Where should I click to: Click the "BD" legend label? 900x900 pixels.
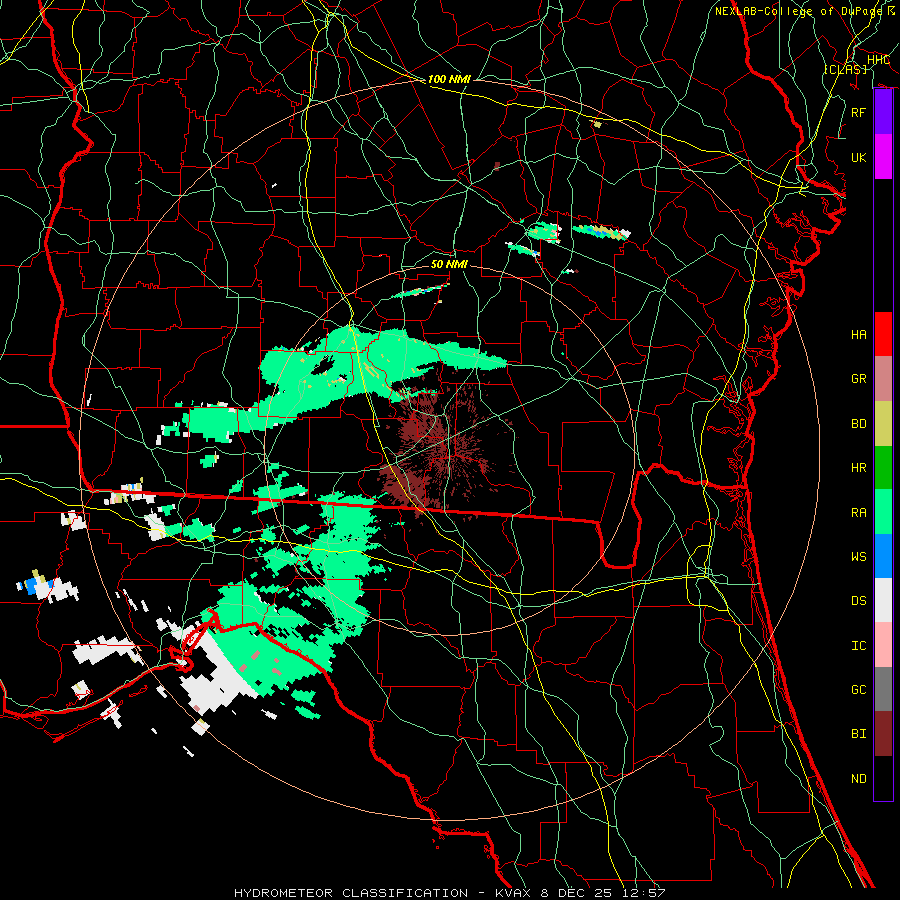(x=858, y=424)
